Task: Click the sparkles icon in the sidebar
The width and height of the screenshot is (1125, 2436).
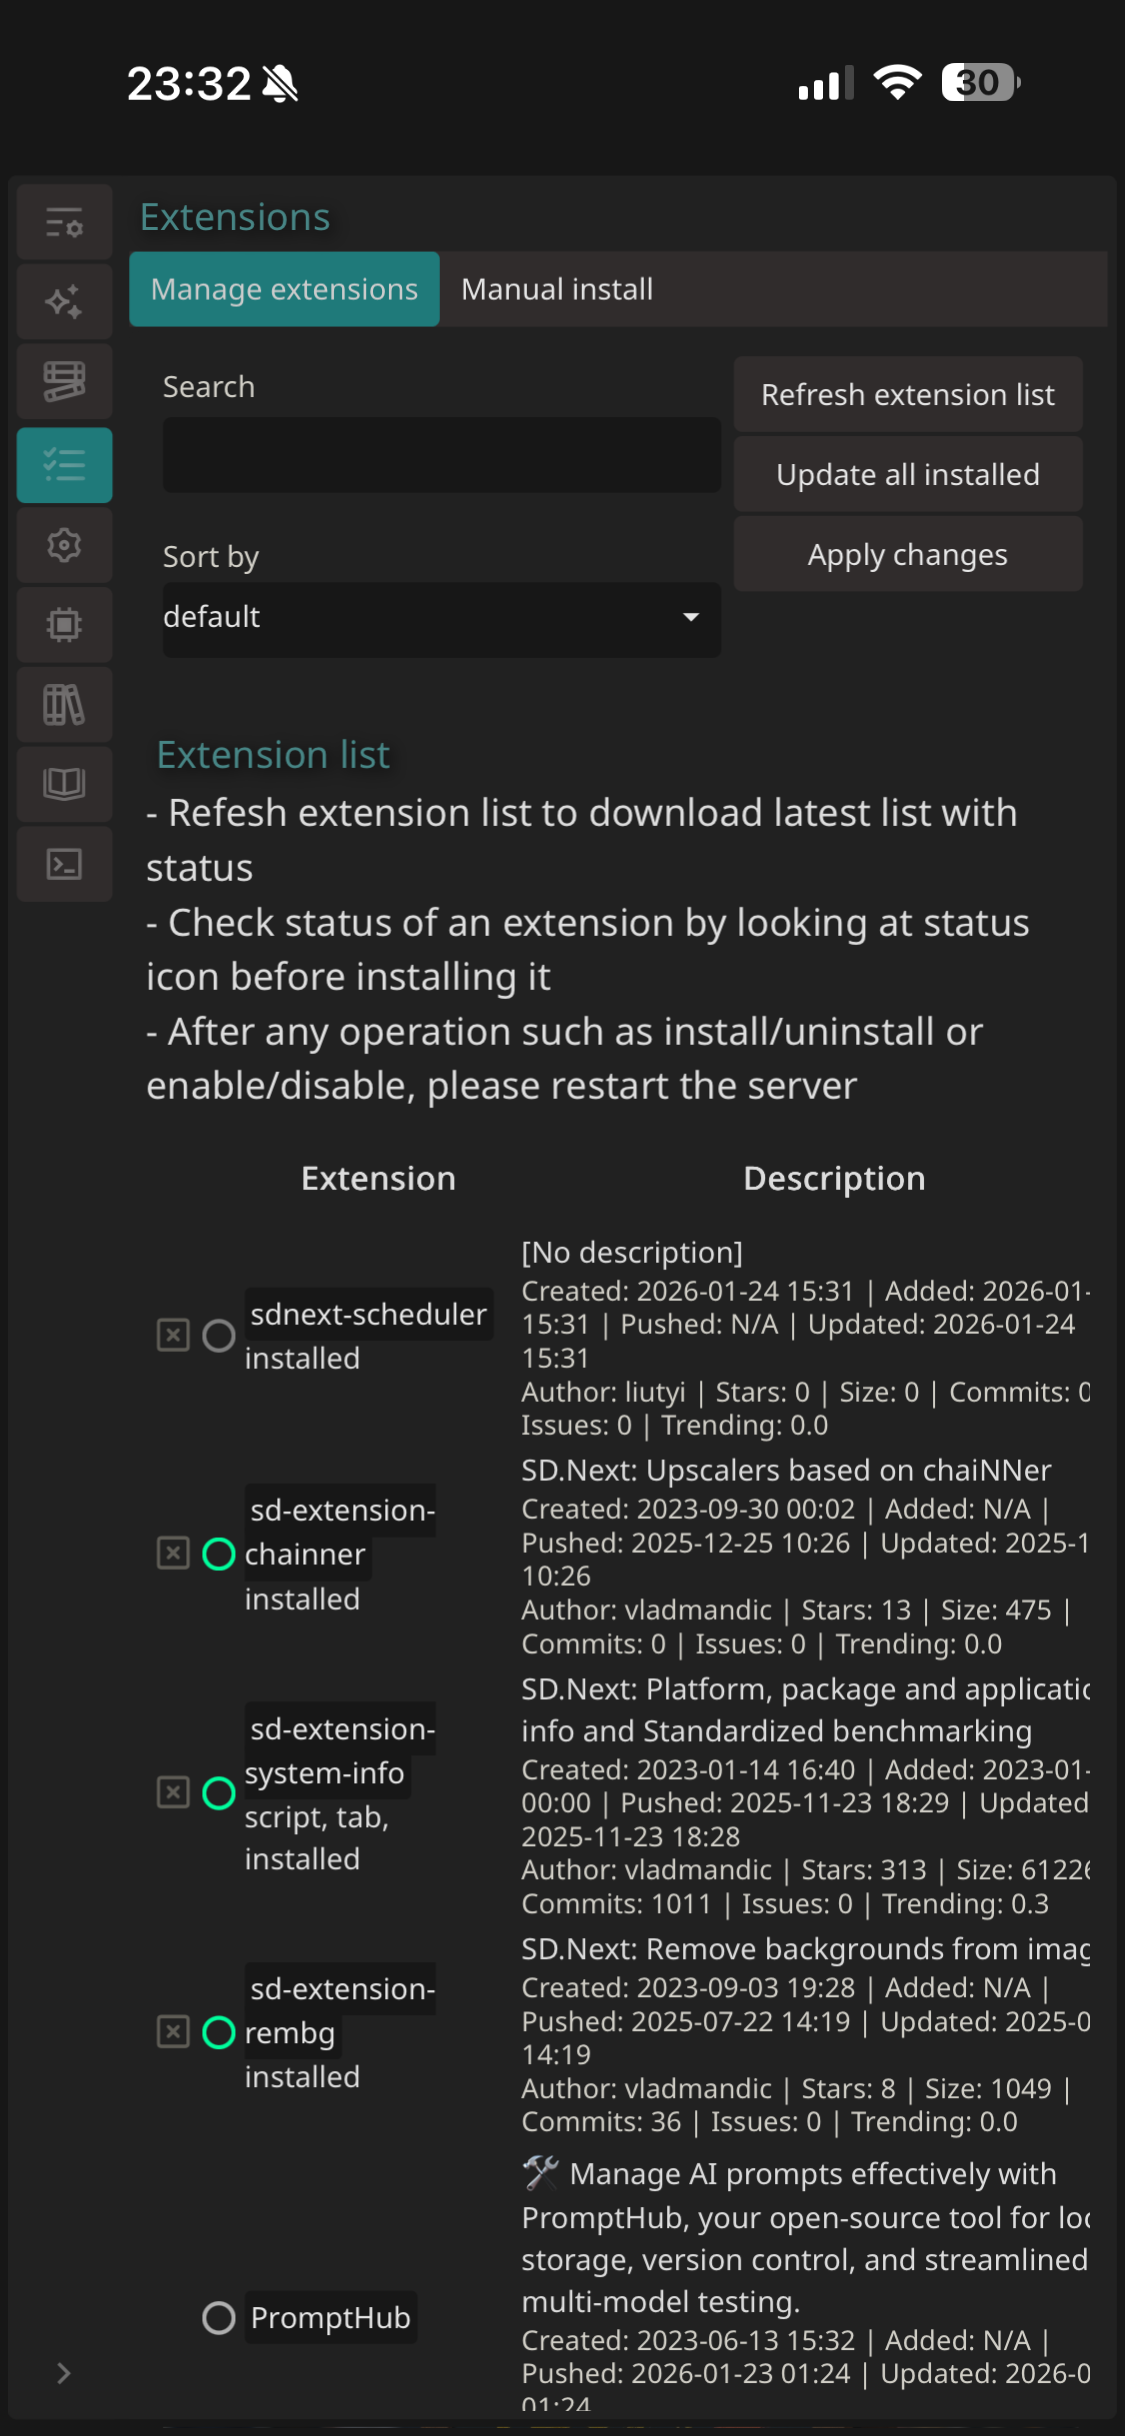Action: [64, 302]
